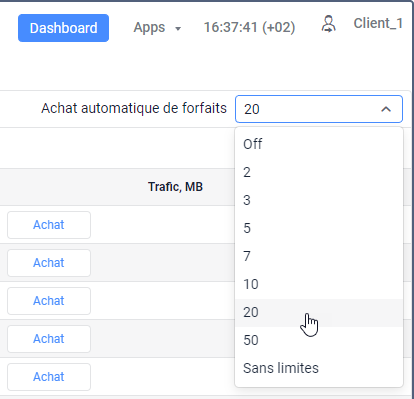Click the last Achat button in the table
Screen dimensions: 414x399
point(49,377)
